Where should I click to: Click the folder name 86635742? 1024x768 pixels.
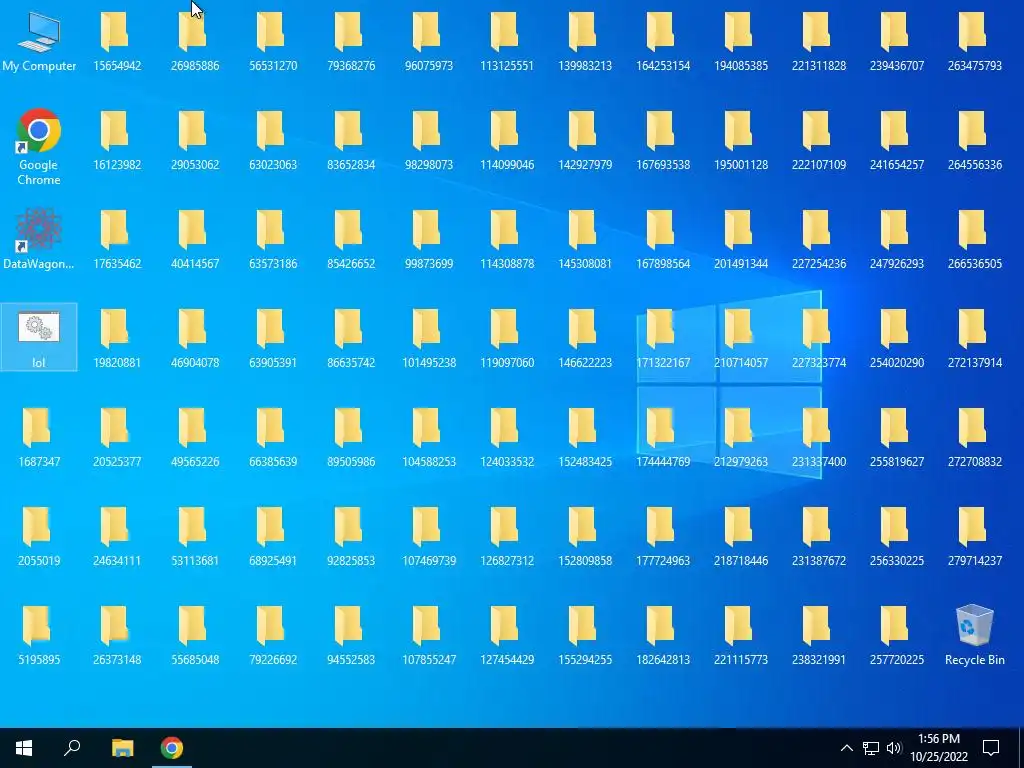pos(351,362)
